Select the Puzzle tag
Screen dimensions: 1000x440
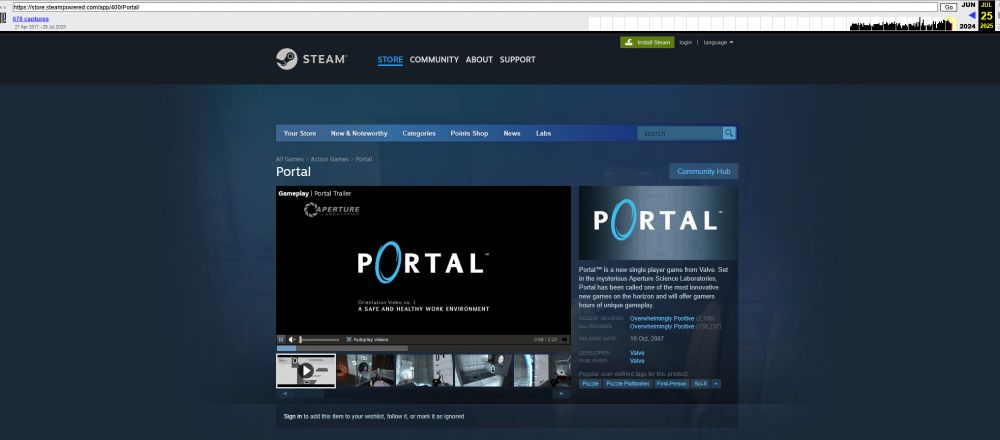click(x=591, y=383)
